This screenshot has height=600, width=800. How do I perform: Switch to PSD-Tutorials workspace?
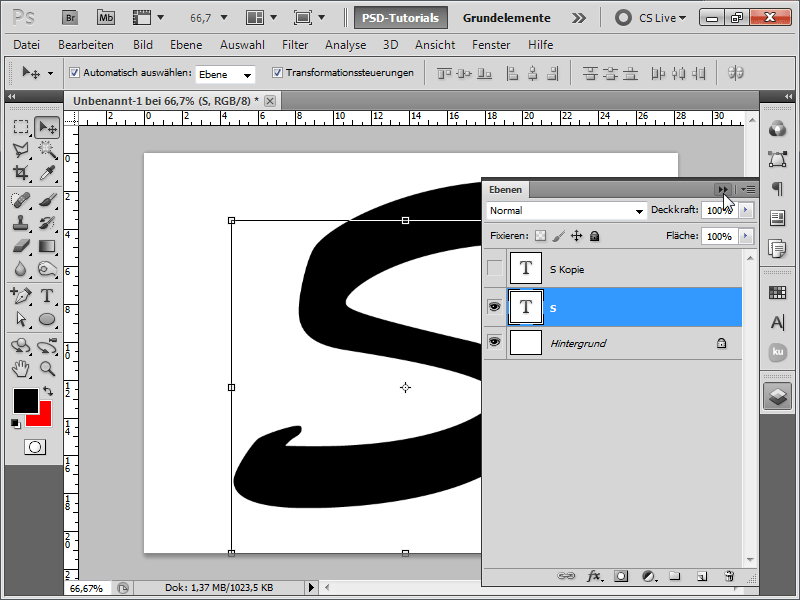click(x=401, y=18)
